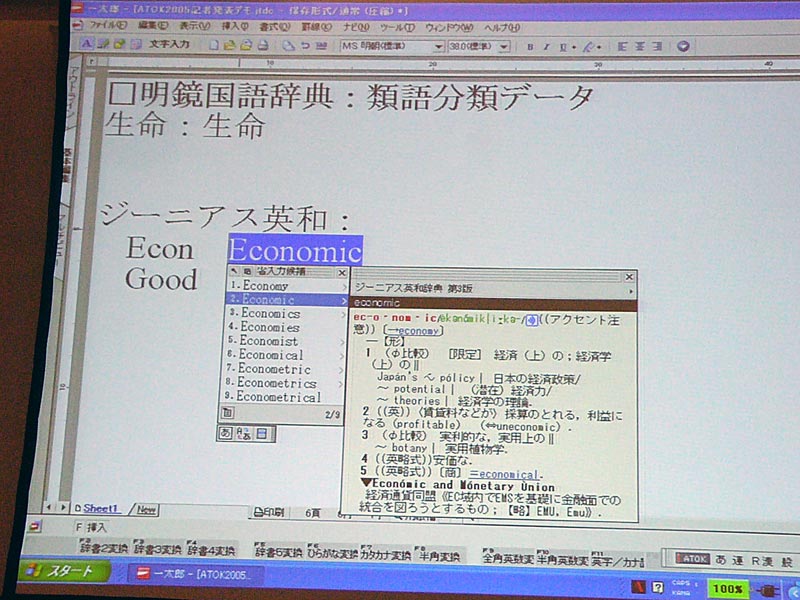Screen dimensions: 800x600
Task: Click the Print toolbar icon
Action: coord(263,45)
